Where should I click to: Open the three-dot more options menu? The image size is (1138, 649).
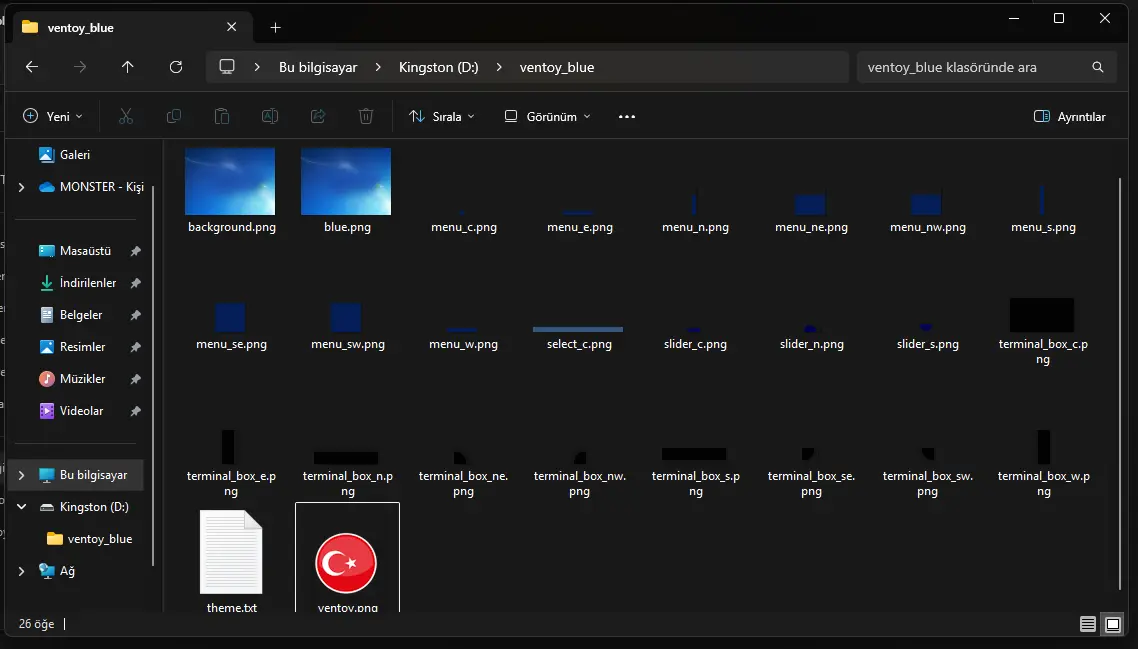click(x=627, y=116)
